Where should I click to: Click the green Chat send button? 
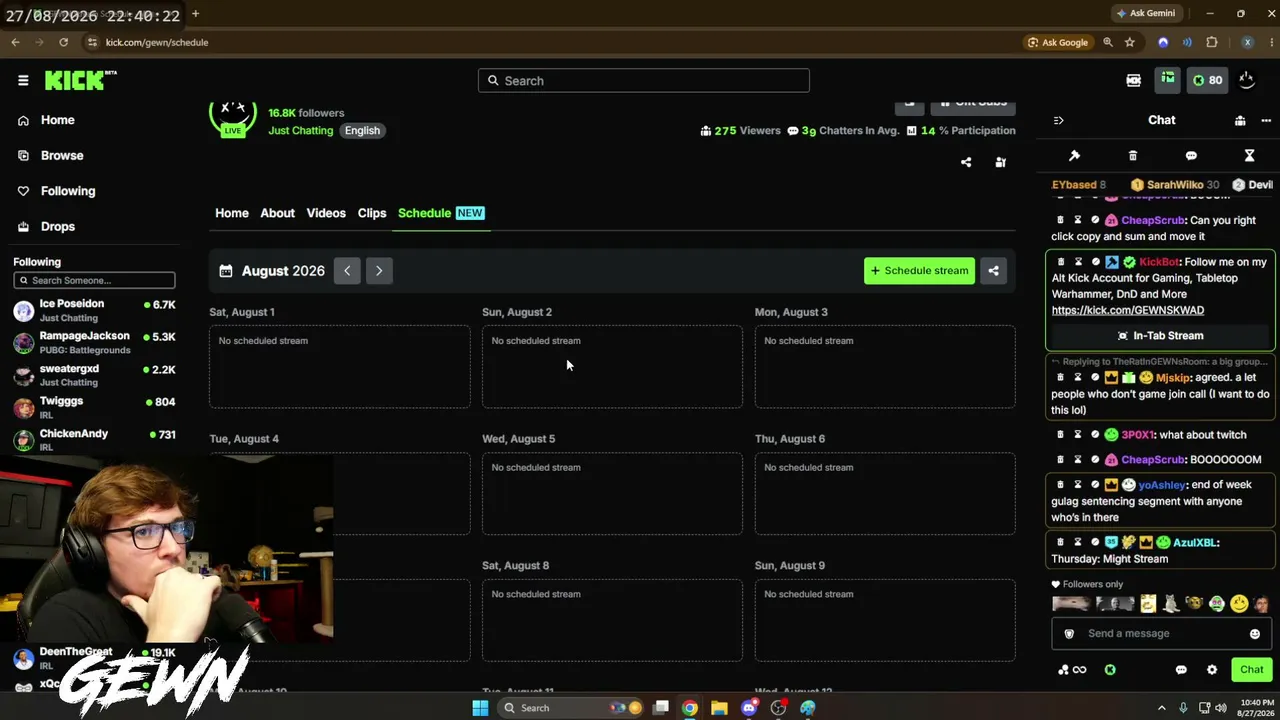click(1252, 670)
